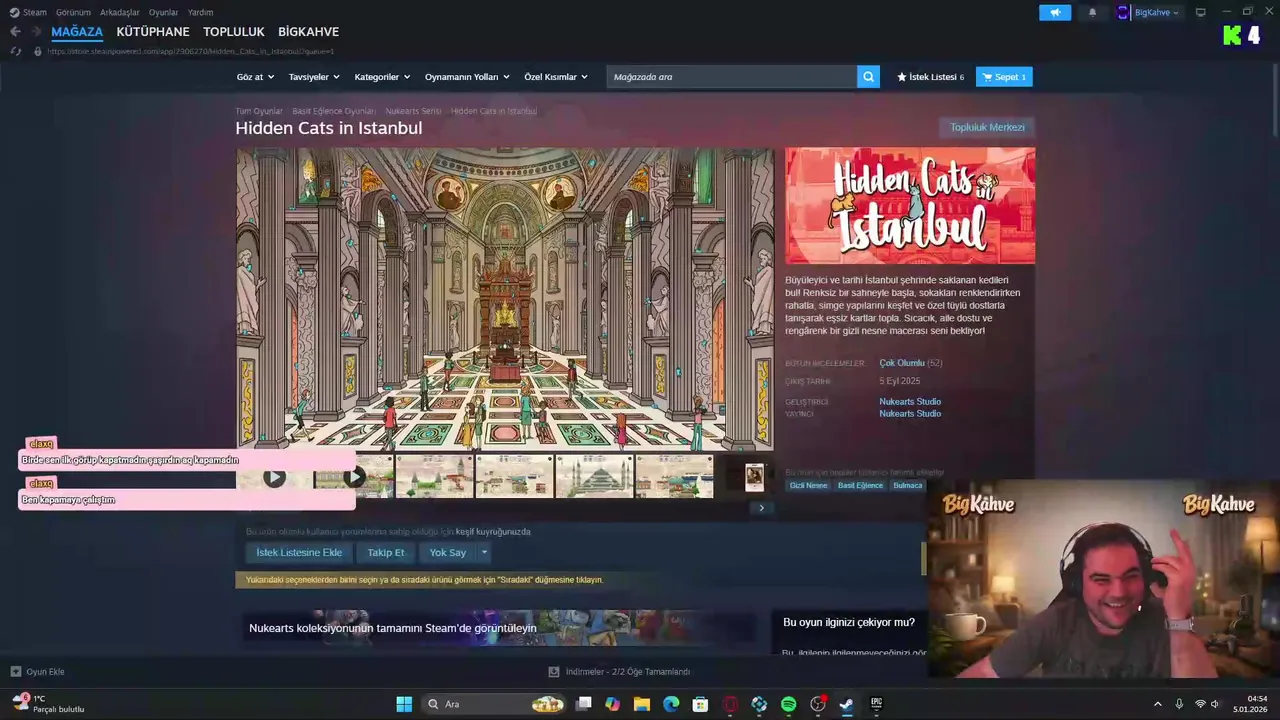The image size is (1280, 720).
Task: Open File Explorer from the taskbar
Action: tap(642, 704)
